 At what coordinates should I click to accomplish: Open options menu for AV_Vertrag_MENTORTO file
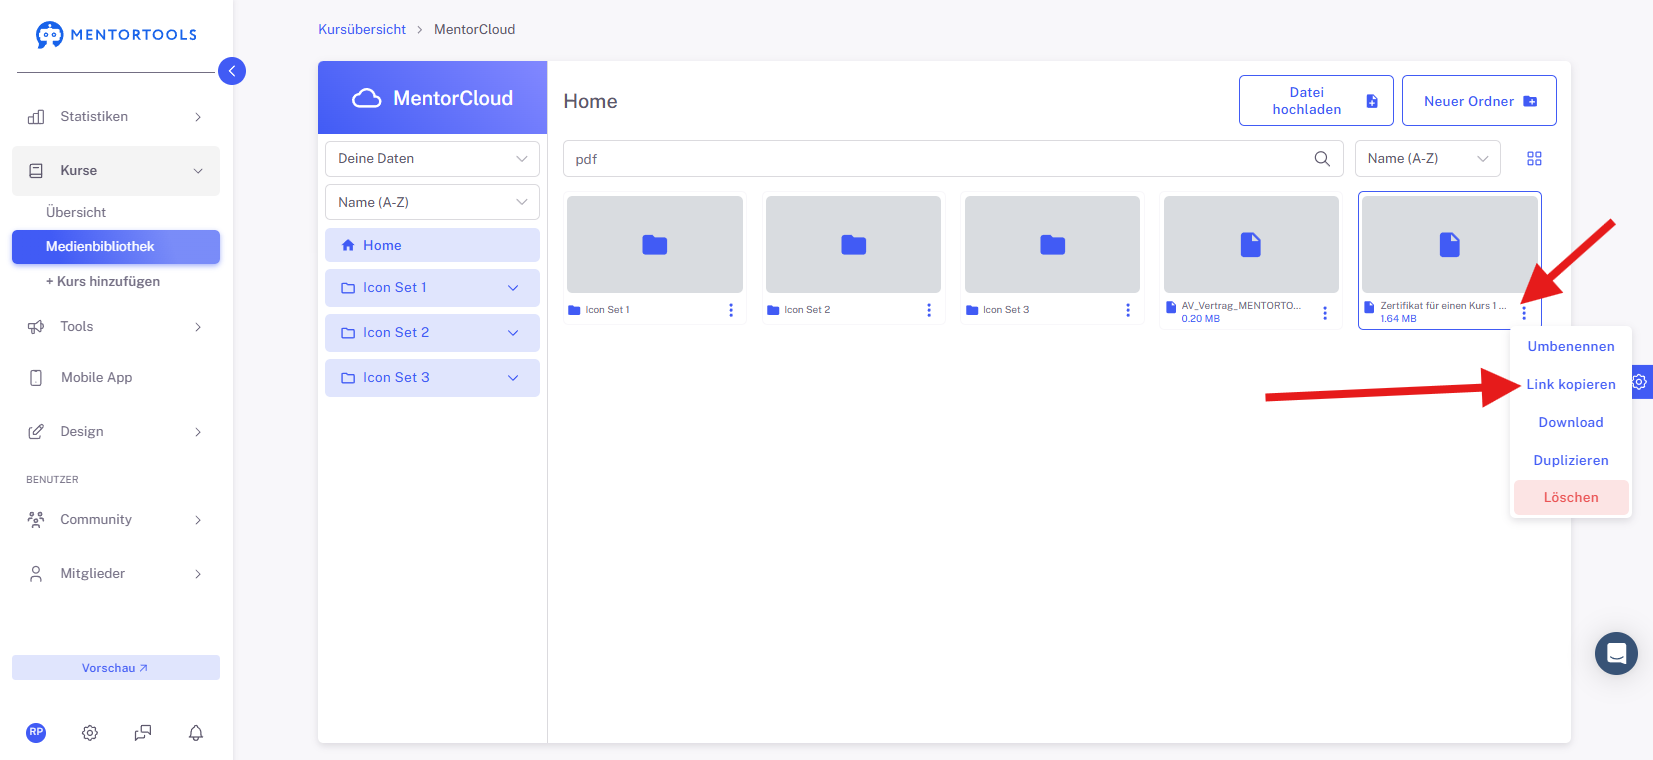[x=1325, y=313]
